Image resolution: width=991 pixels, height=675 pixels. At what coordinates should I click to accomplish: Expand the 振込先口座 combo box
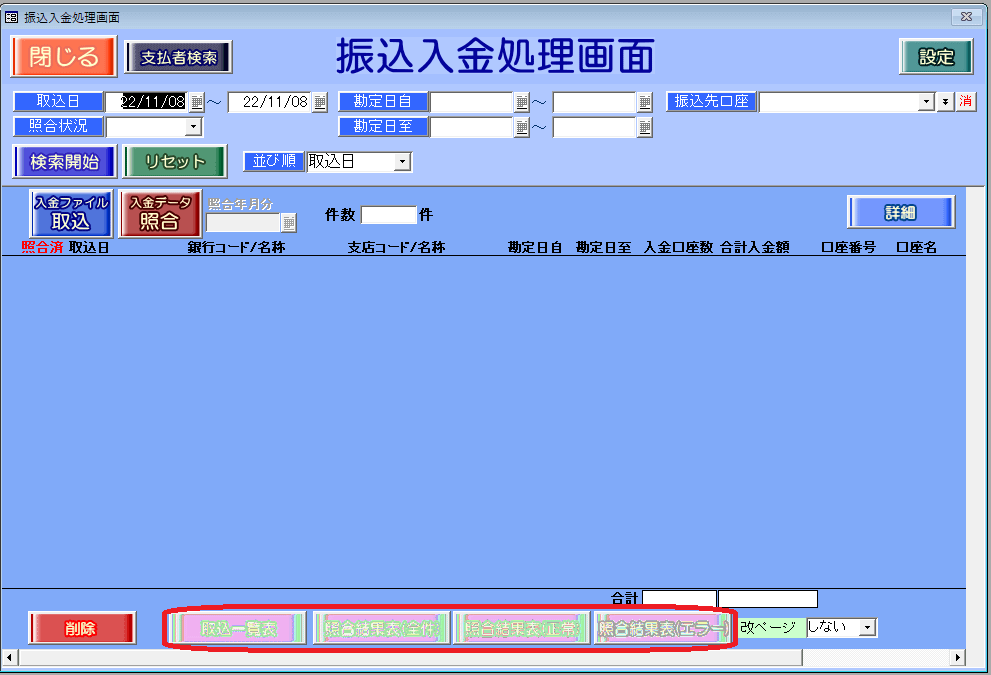point(926,102)
